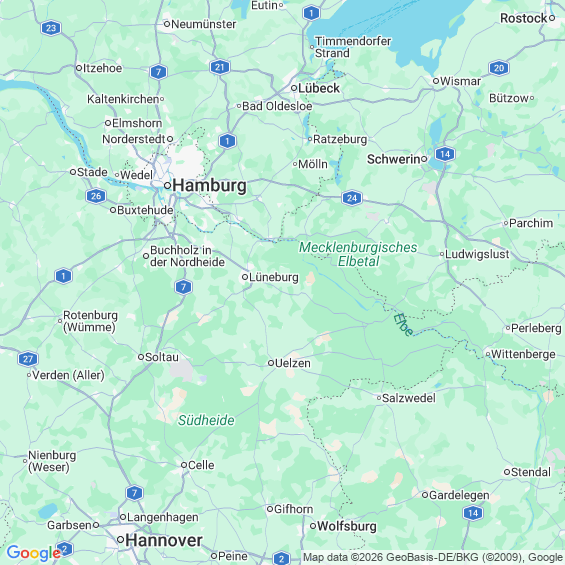This screenshot has height=565, width=565.
Task: Click the Hannover city marker dot
Action: click(121, 540)
